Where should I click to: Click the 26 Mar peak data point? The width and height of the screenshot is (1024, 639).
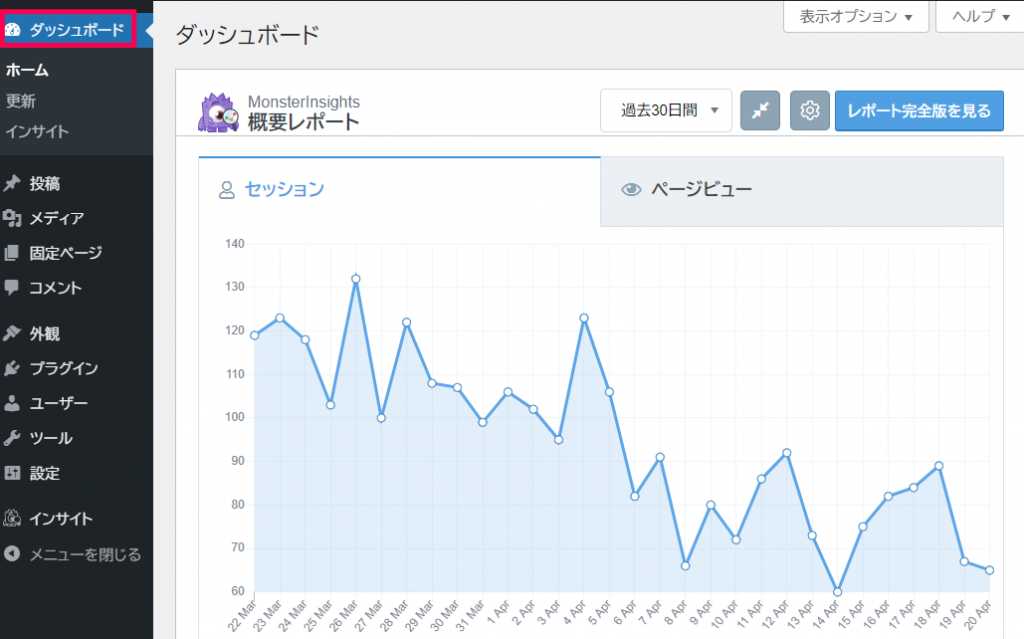(356, 279)
